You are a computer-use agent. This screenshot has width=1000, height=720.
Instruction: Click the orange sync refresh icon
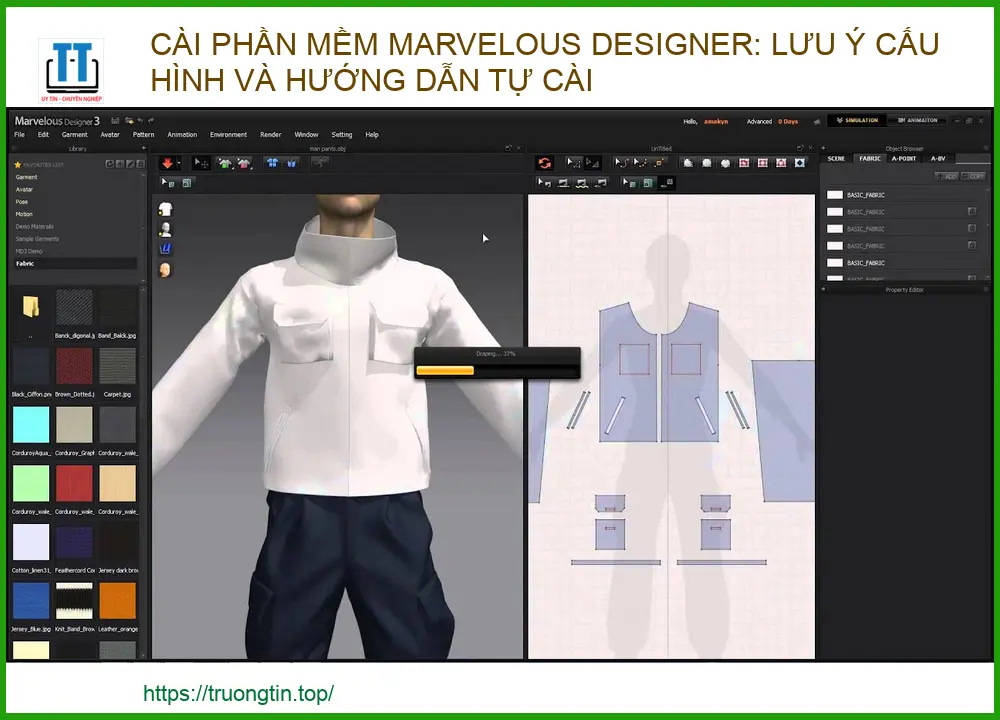[x=544, y=163]
